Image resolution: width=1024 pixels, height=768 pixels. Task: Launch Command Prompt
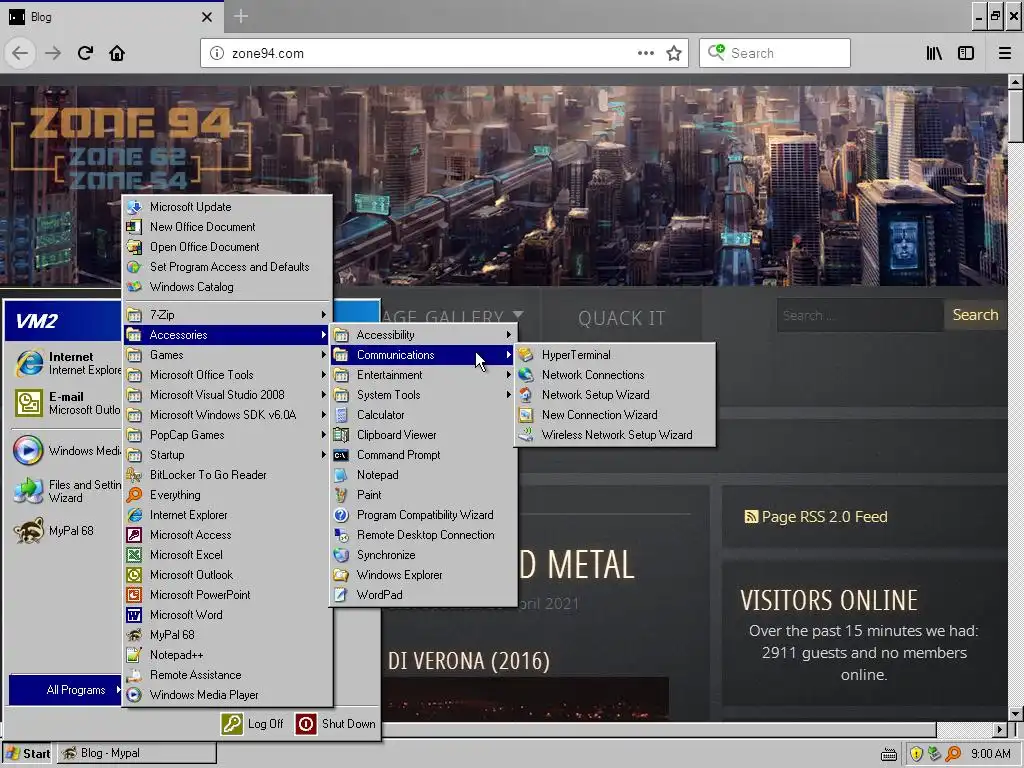point(423,455)
